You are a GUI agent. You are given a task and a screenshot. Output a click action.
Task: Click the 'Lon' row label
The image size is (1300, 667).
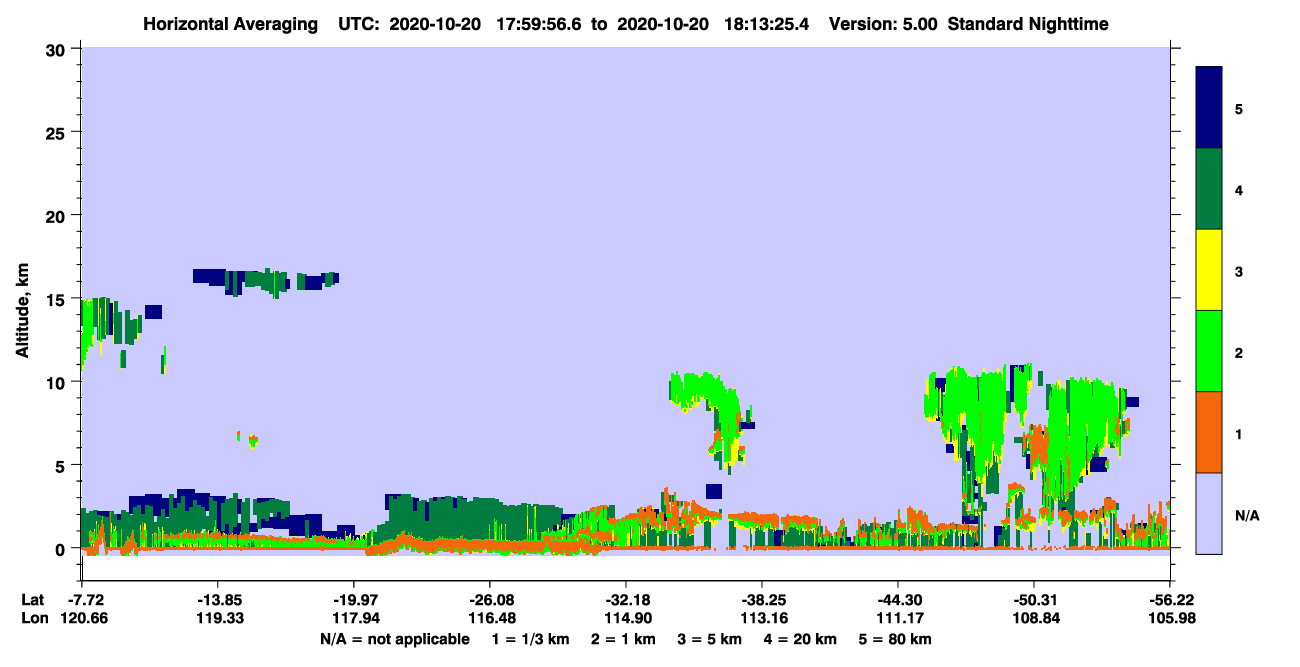coord(33,618)
